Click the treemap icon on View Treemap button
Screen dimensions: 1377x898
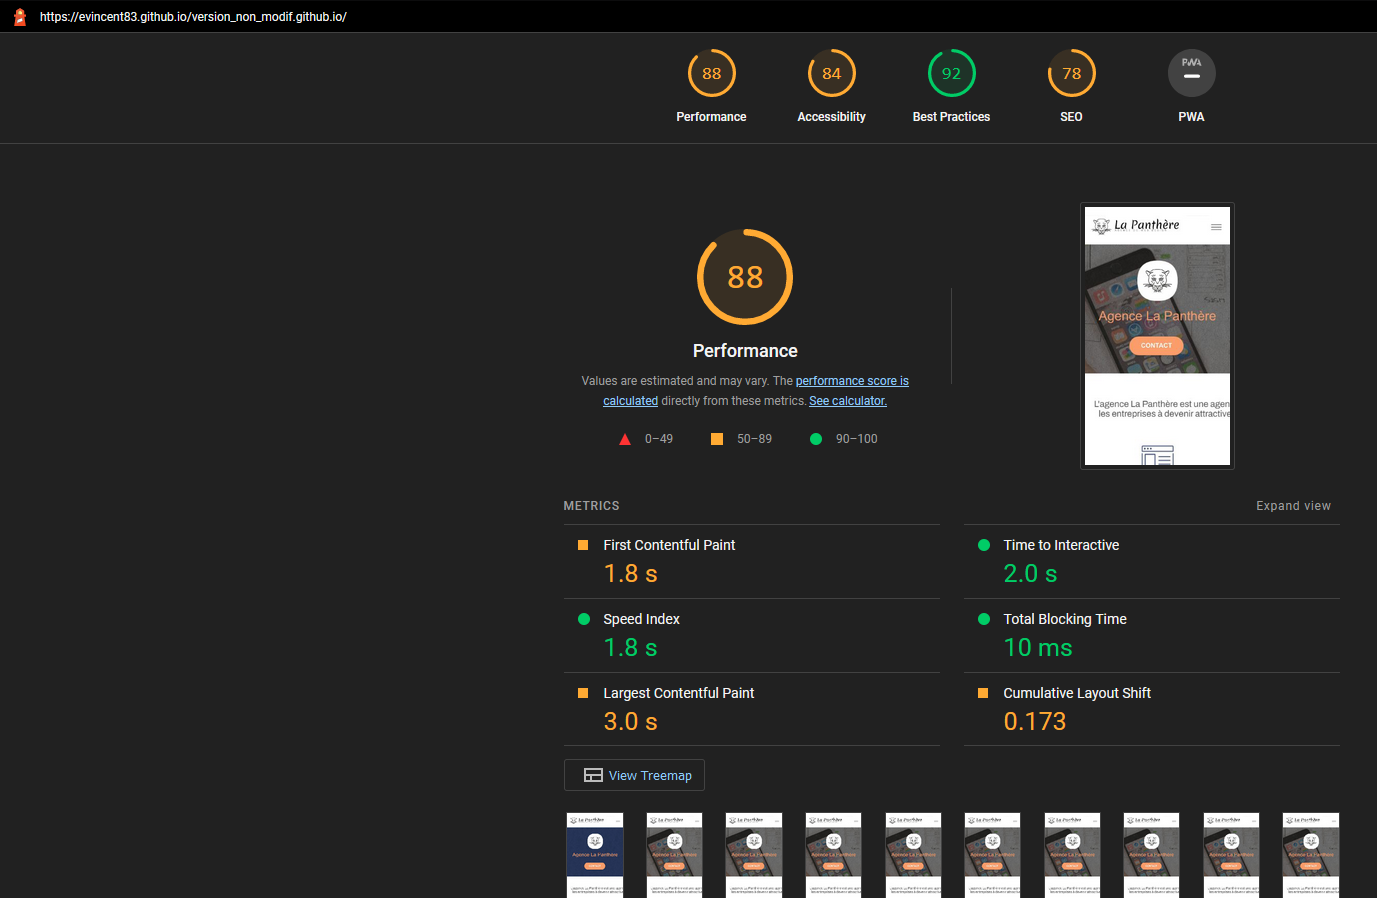point(593,775)
